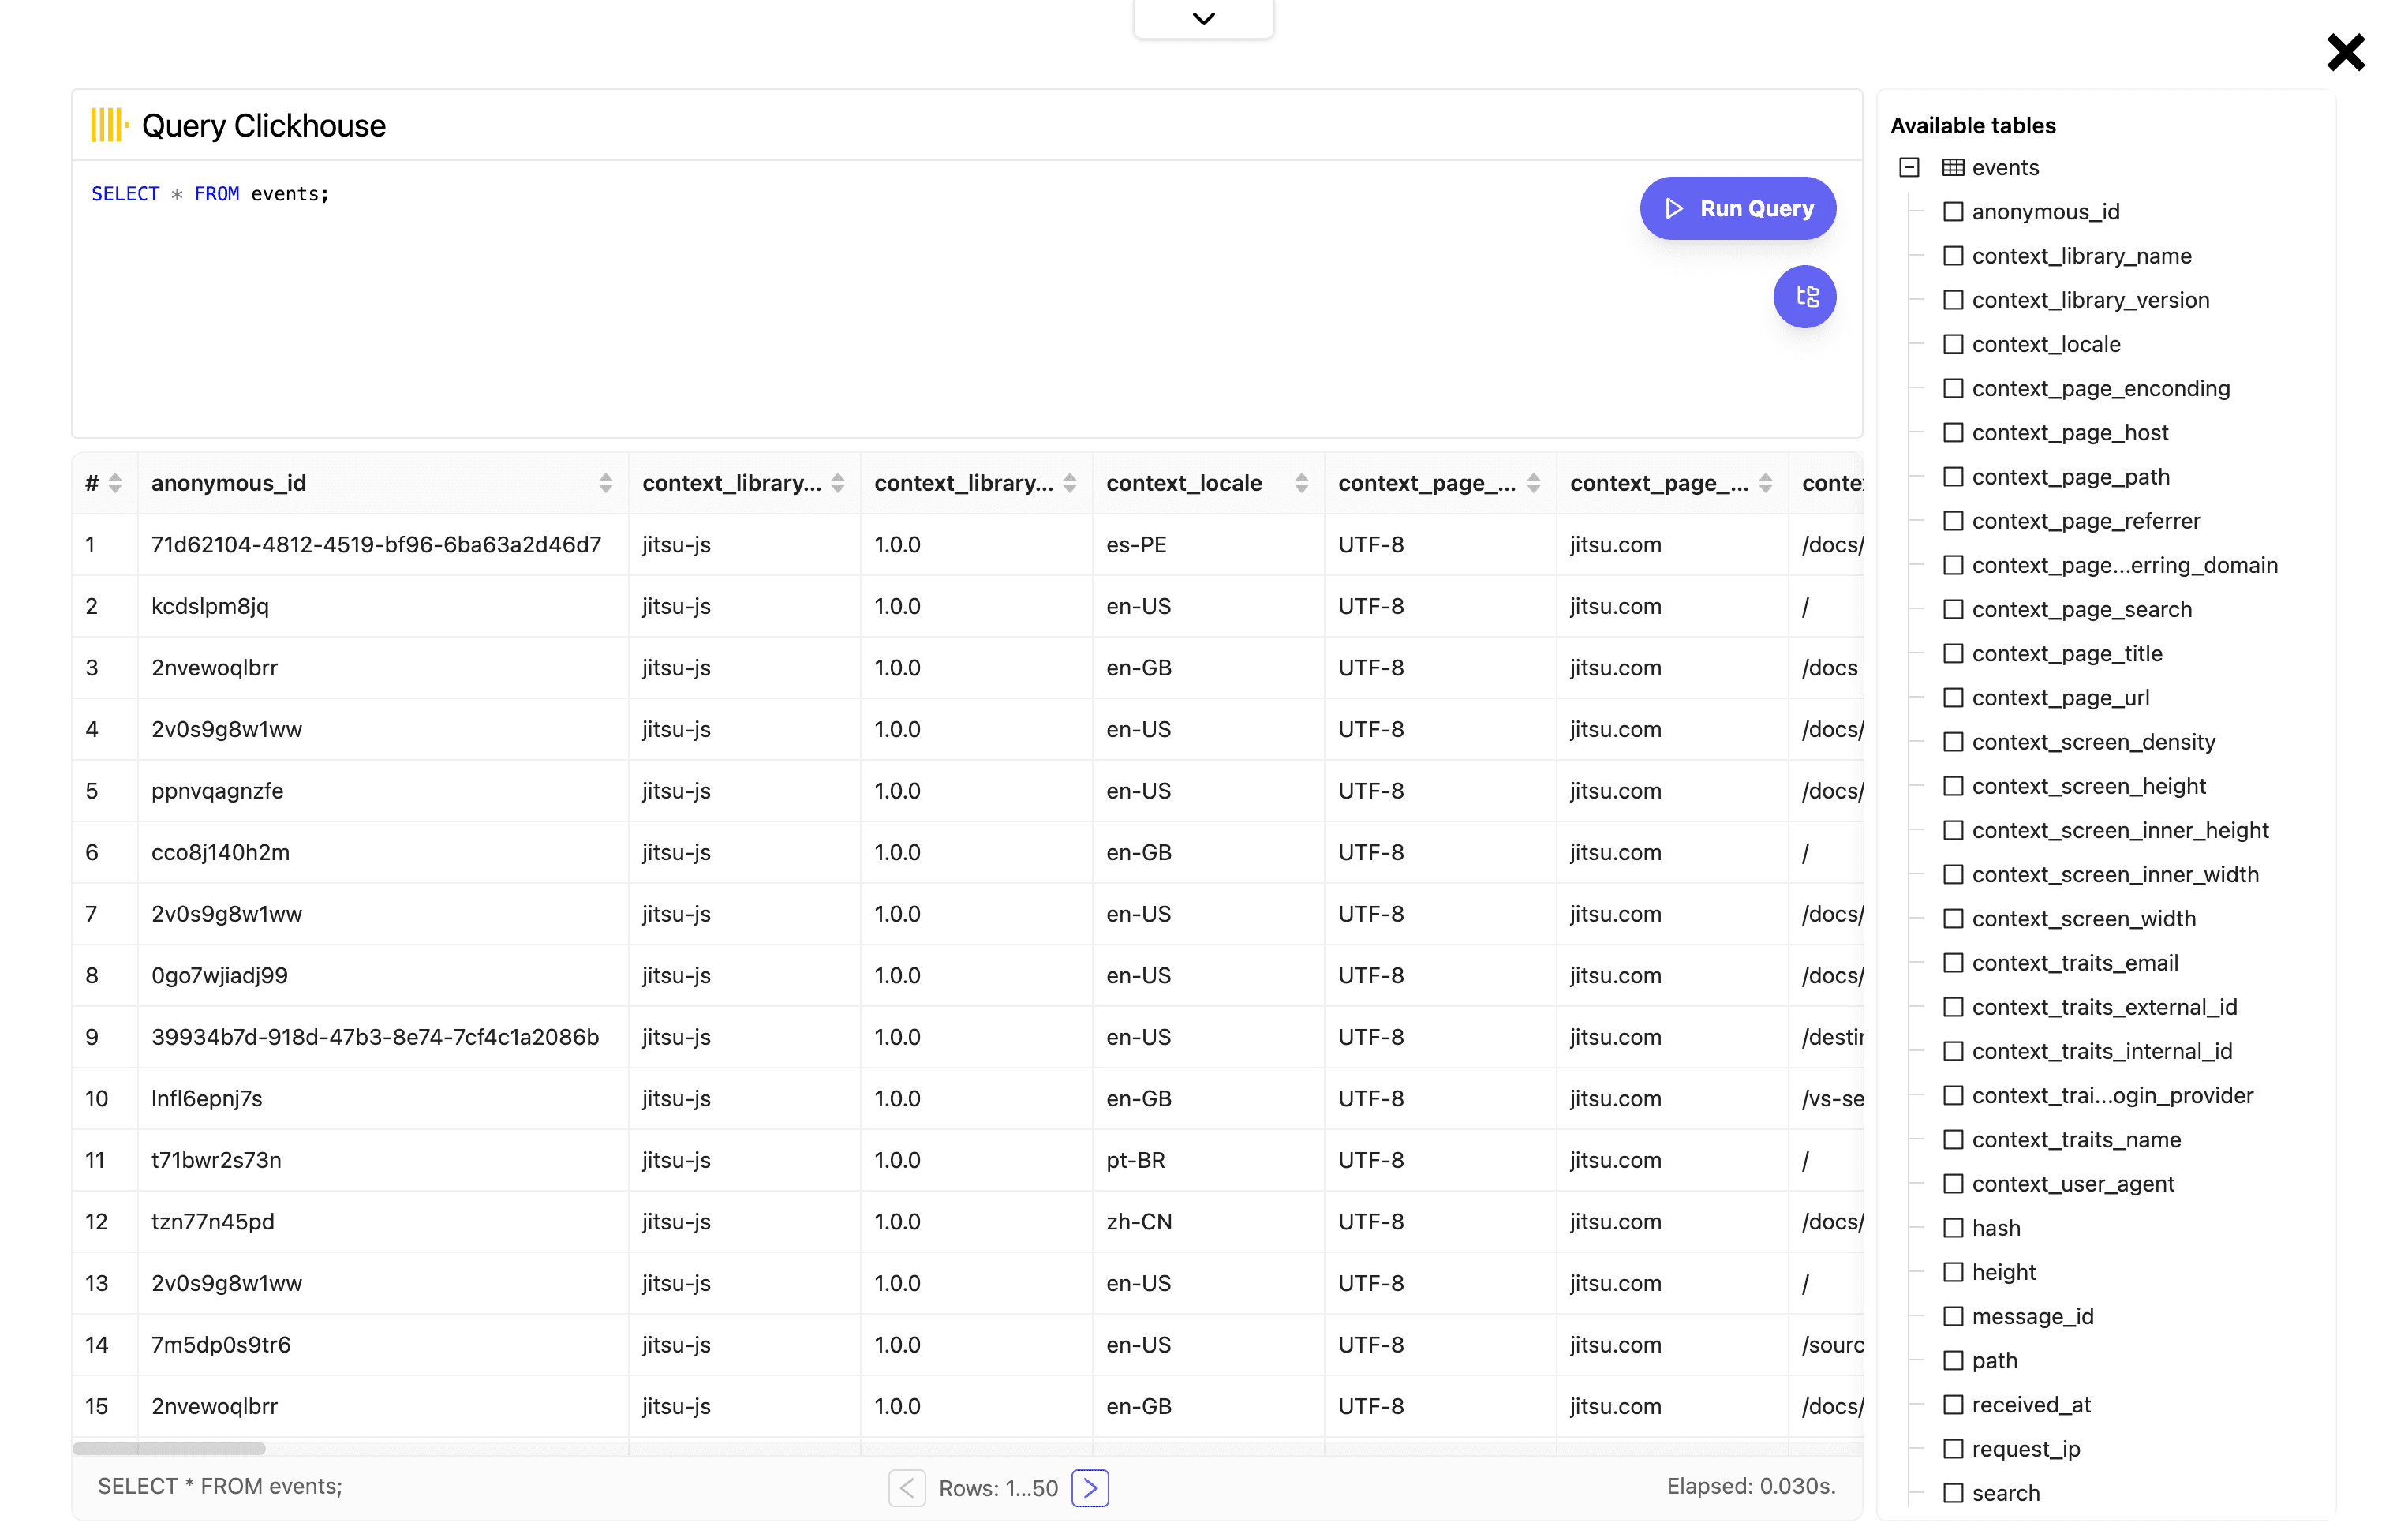Sort the # row number column
The width and height of the screenshot is (2408, 1534).
(115, 484)
